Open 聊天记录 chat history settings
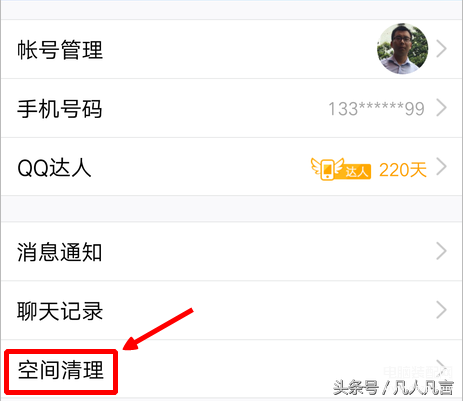Image resolution: width=463 pixels, height=401 pixels. pyautogui.click(x=231, y=310)
